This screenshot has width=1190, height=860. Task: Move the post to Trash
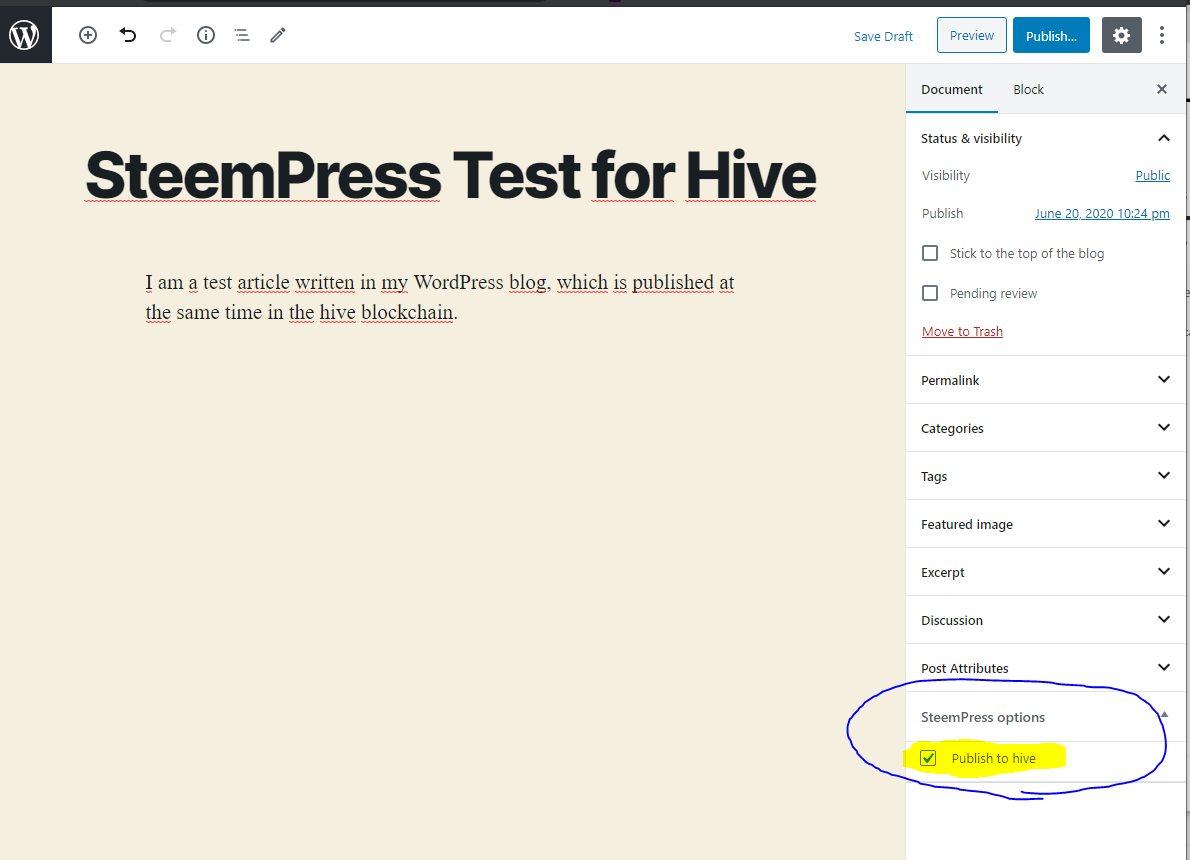tap(962, 332)
